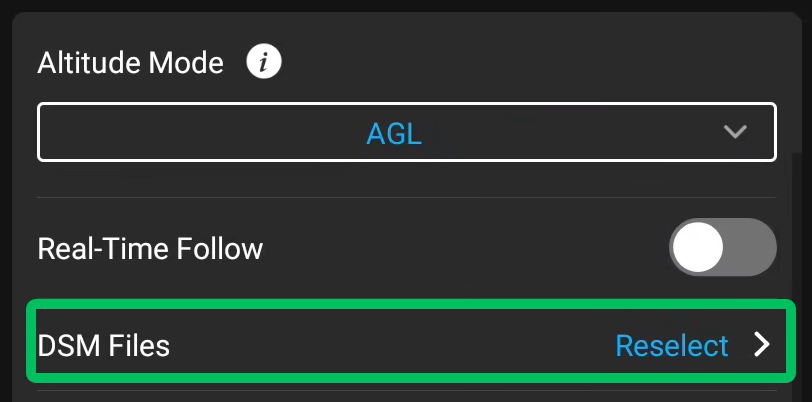Select the AGL value in the combo box
Viewport: 812px width, 402px height.
pyautogui.click(x=394, y=134)
